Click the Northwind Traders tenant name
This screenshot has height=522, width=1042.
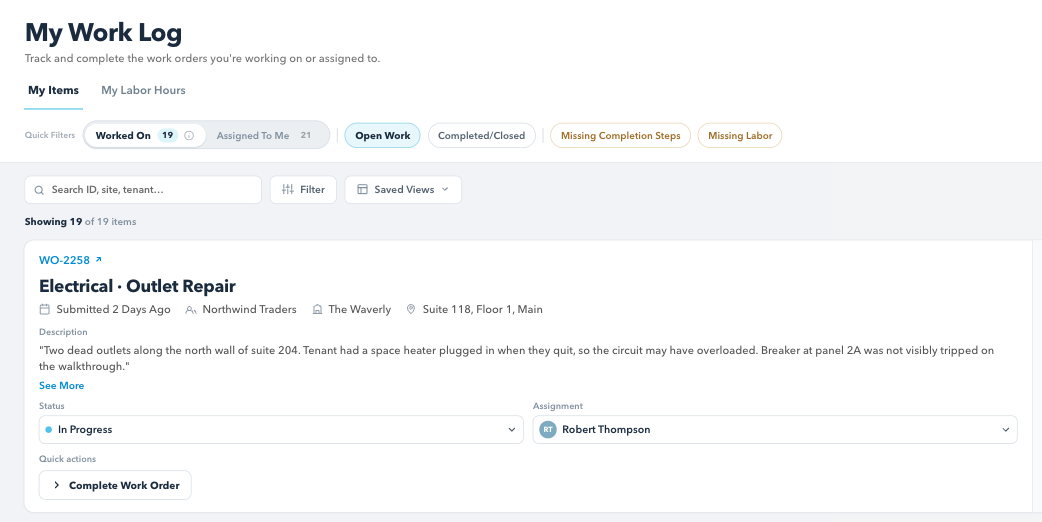coord(249,309)
